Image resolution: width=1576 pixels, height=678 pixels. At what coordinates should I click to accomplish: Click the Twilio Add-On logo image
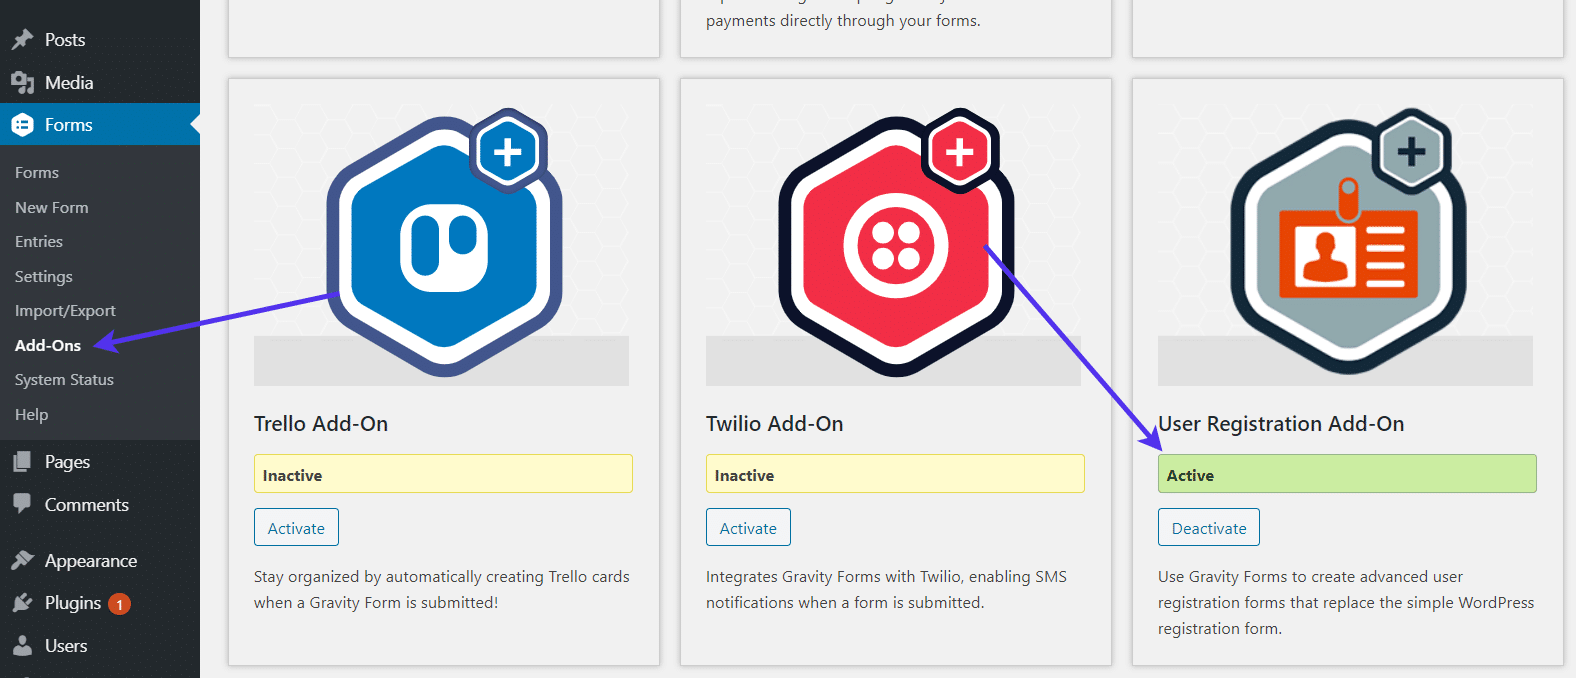895,243
